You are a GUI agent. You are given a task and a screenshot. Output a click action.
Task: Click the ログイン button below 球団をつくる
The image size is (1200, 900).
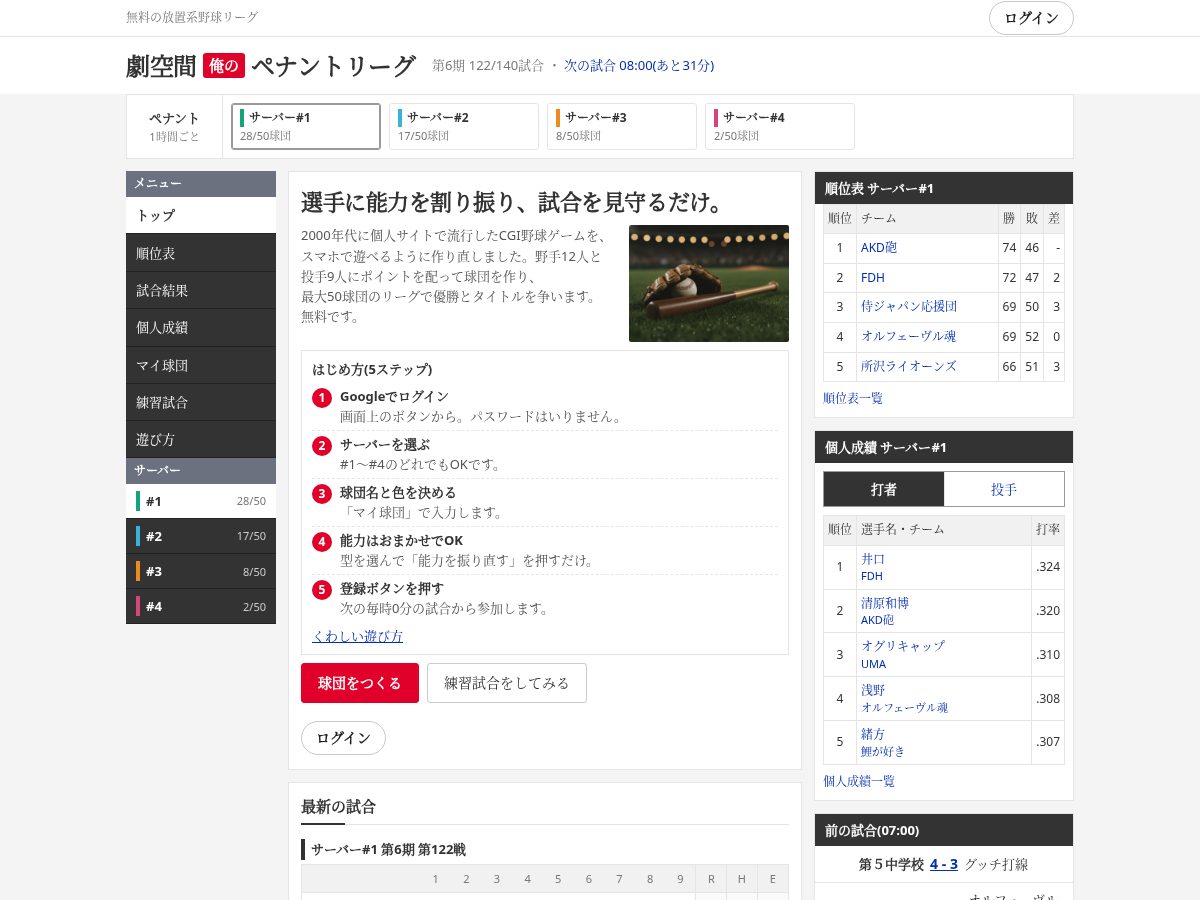click(343, 738)
